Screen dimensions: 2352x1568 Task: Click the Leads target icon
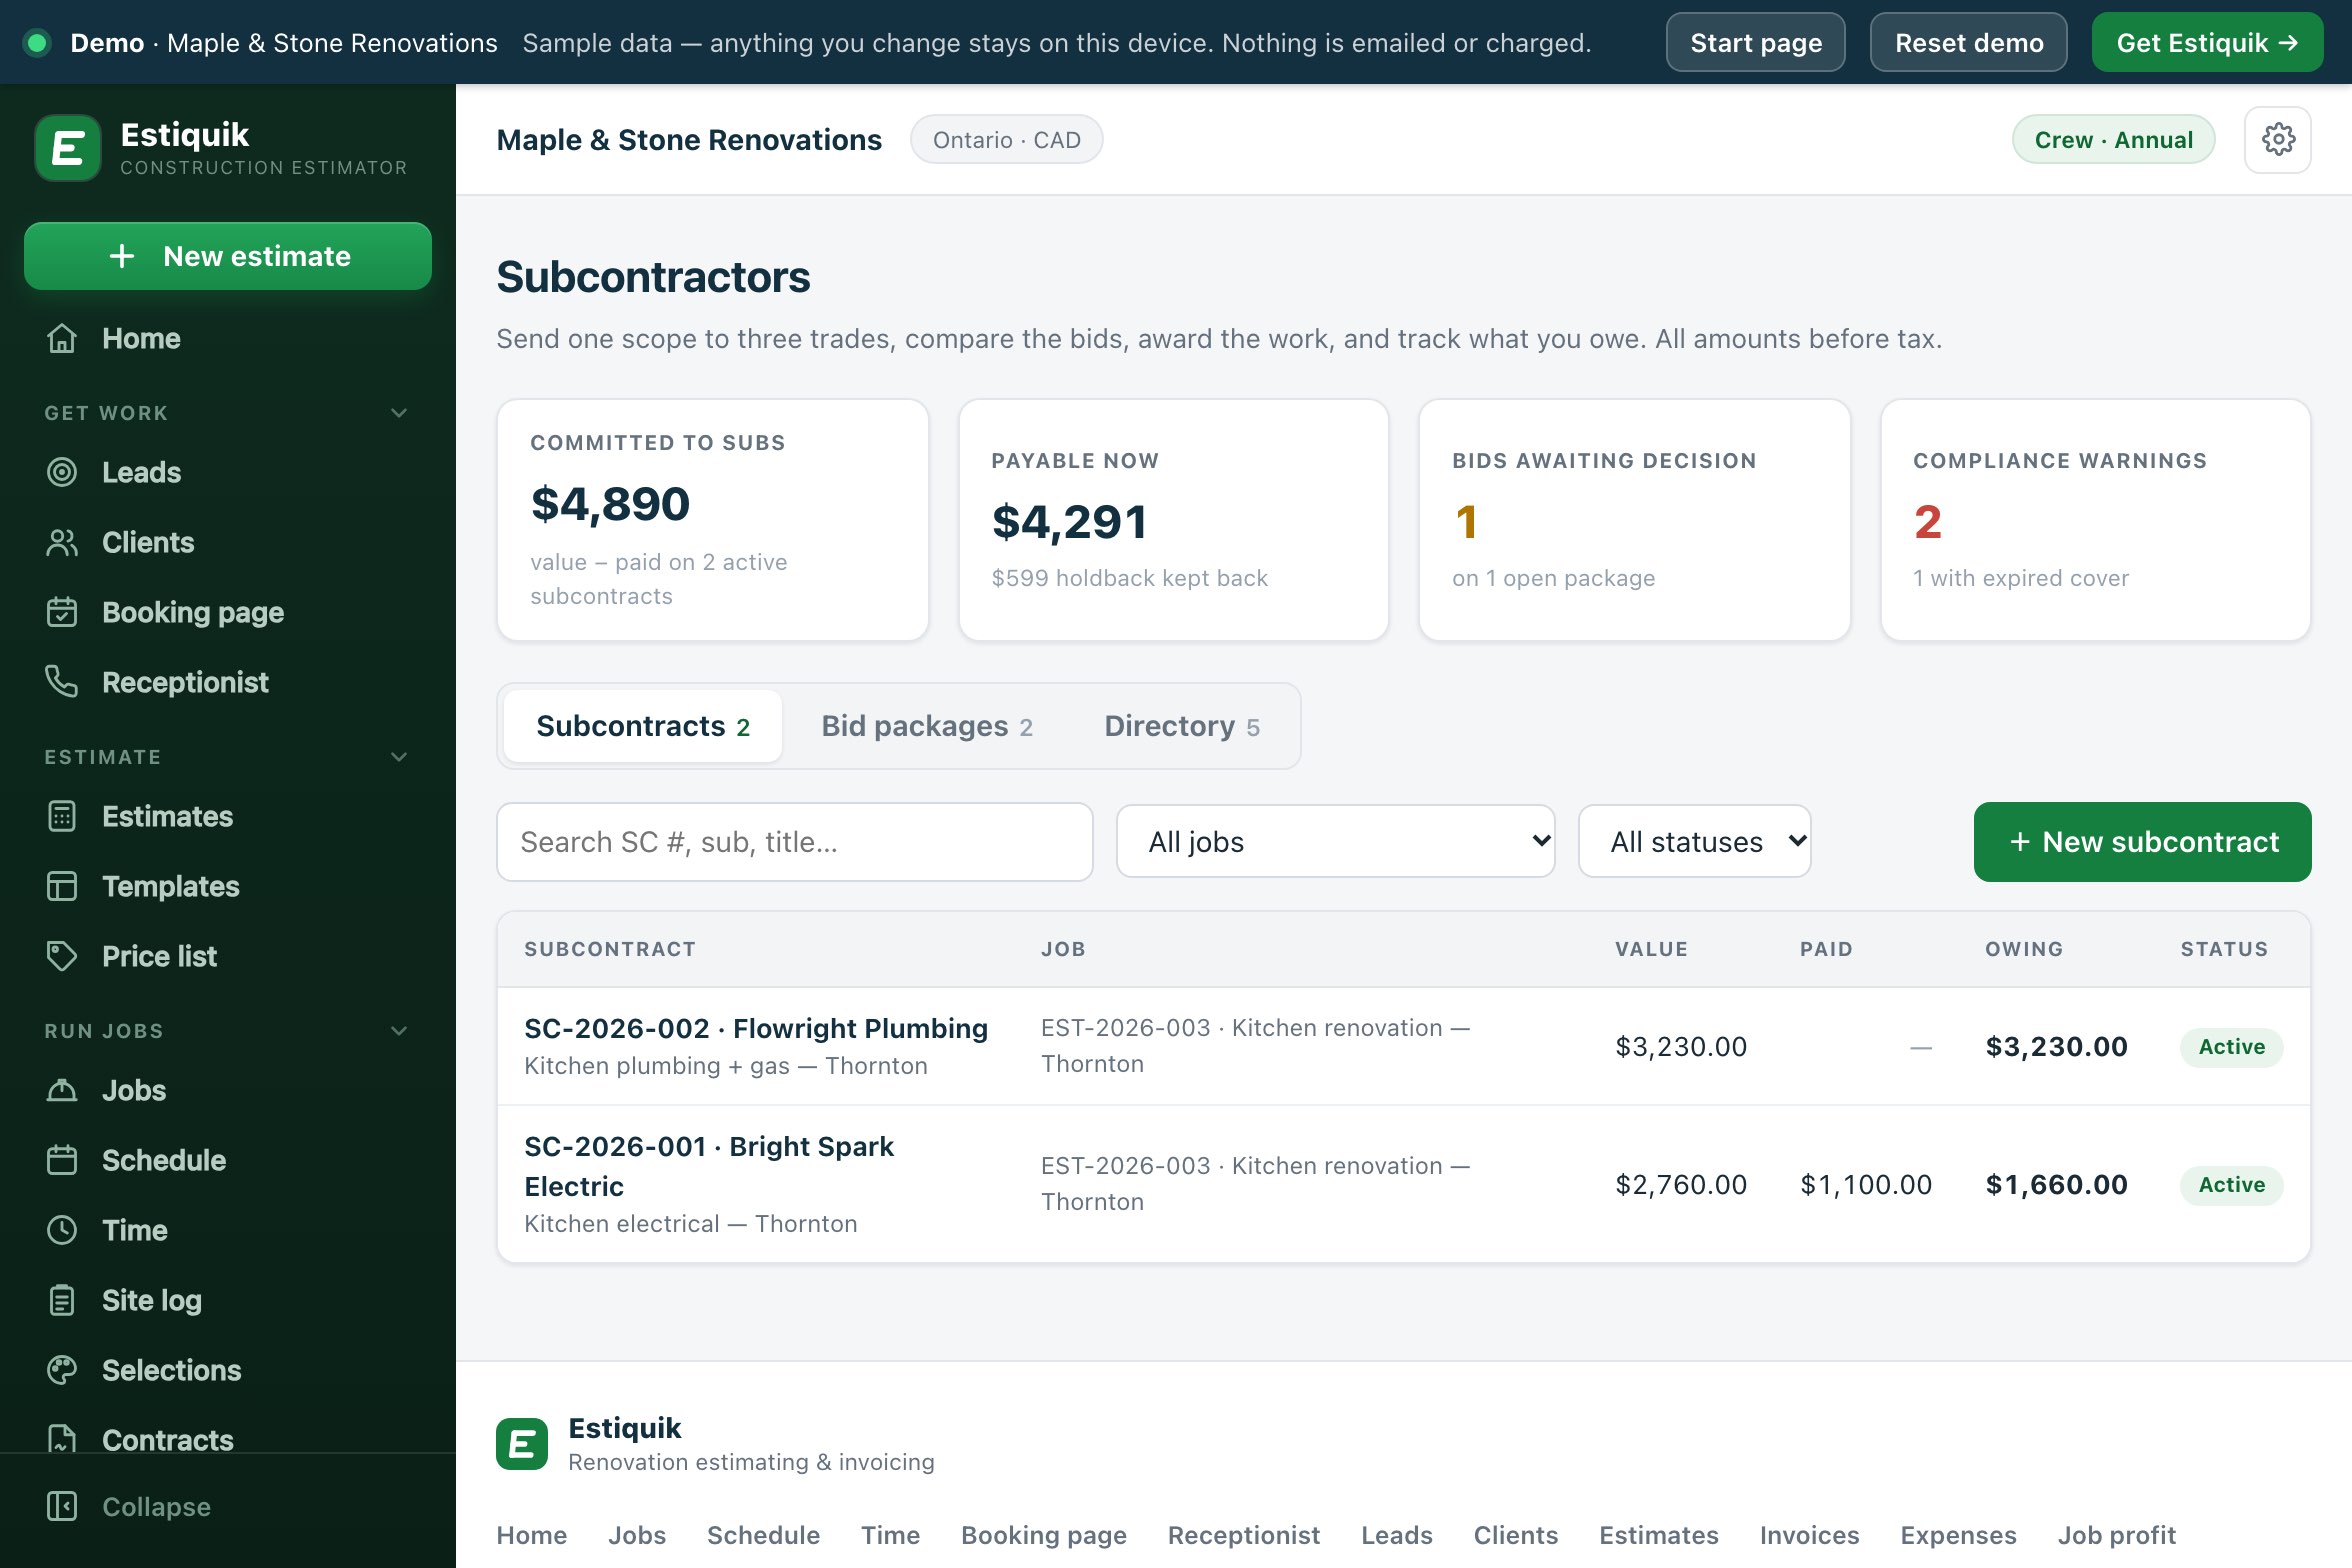pos(62,472)
